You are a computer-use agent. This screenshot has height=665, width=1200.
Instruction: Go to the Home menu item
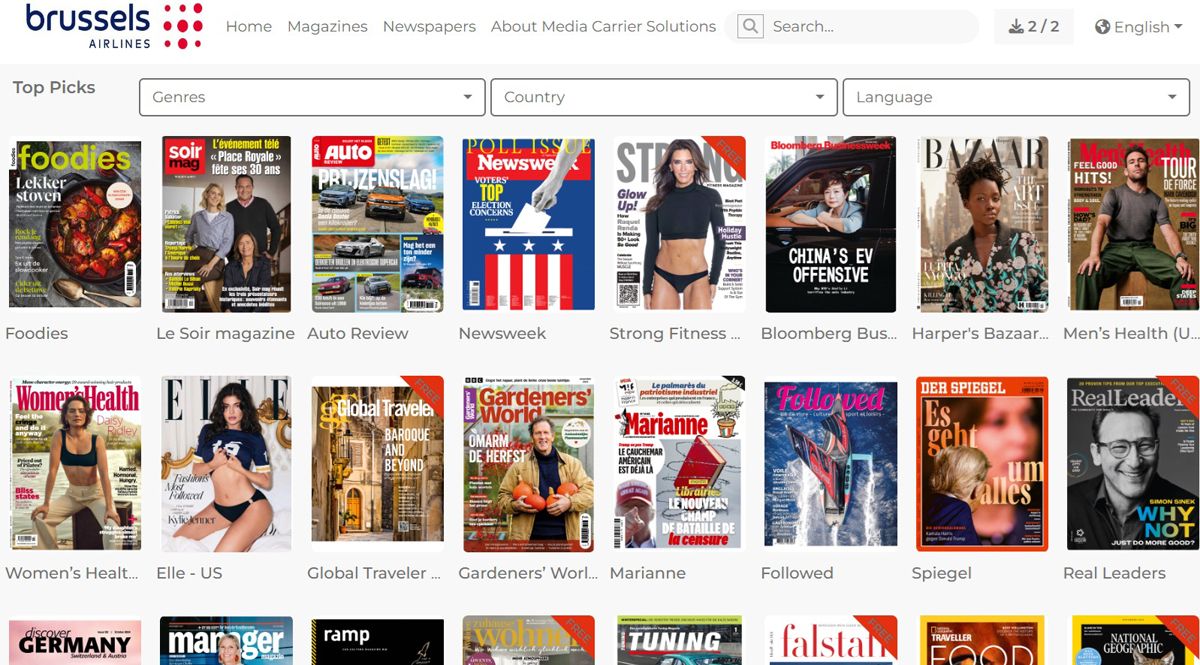pos(249,27)
